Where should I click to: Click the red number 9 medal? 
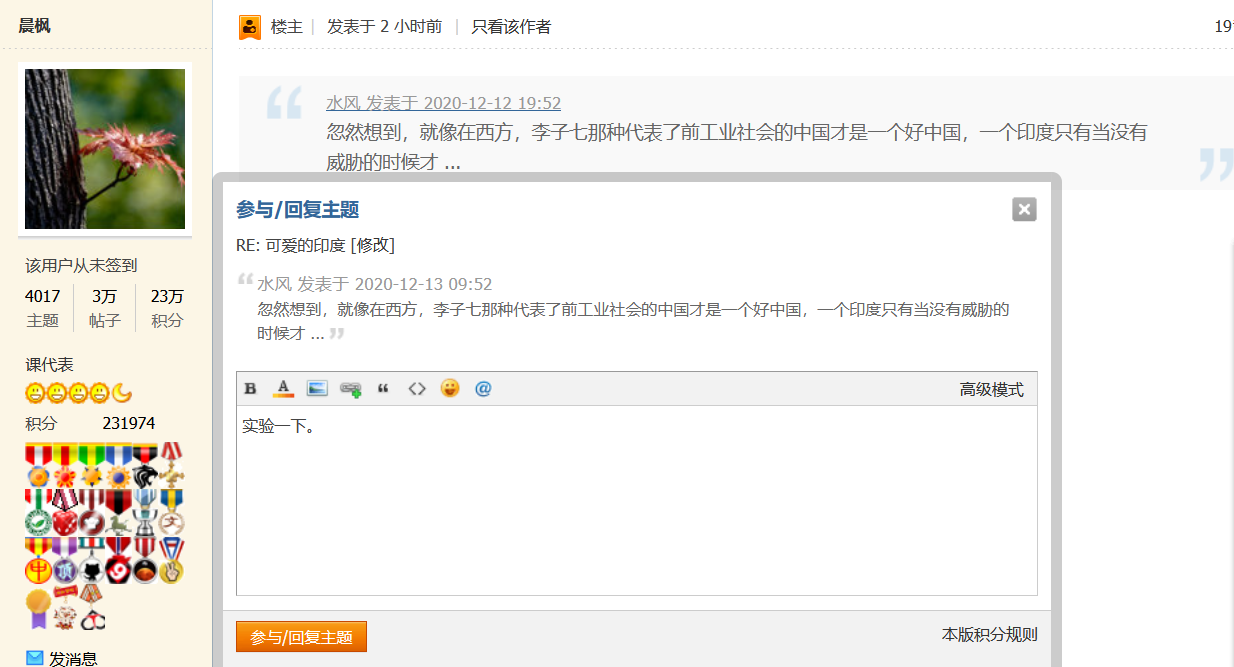pos(118,560)
